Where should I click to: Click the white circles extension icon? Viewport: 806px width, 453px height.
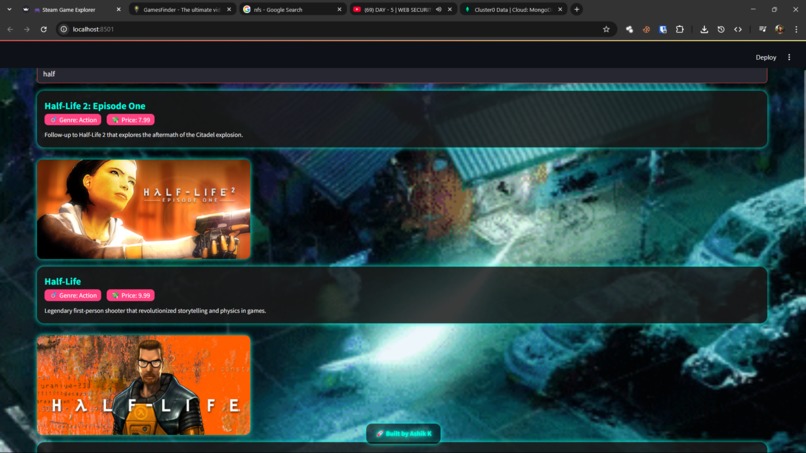coord(629,29)
